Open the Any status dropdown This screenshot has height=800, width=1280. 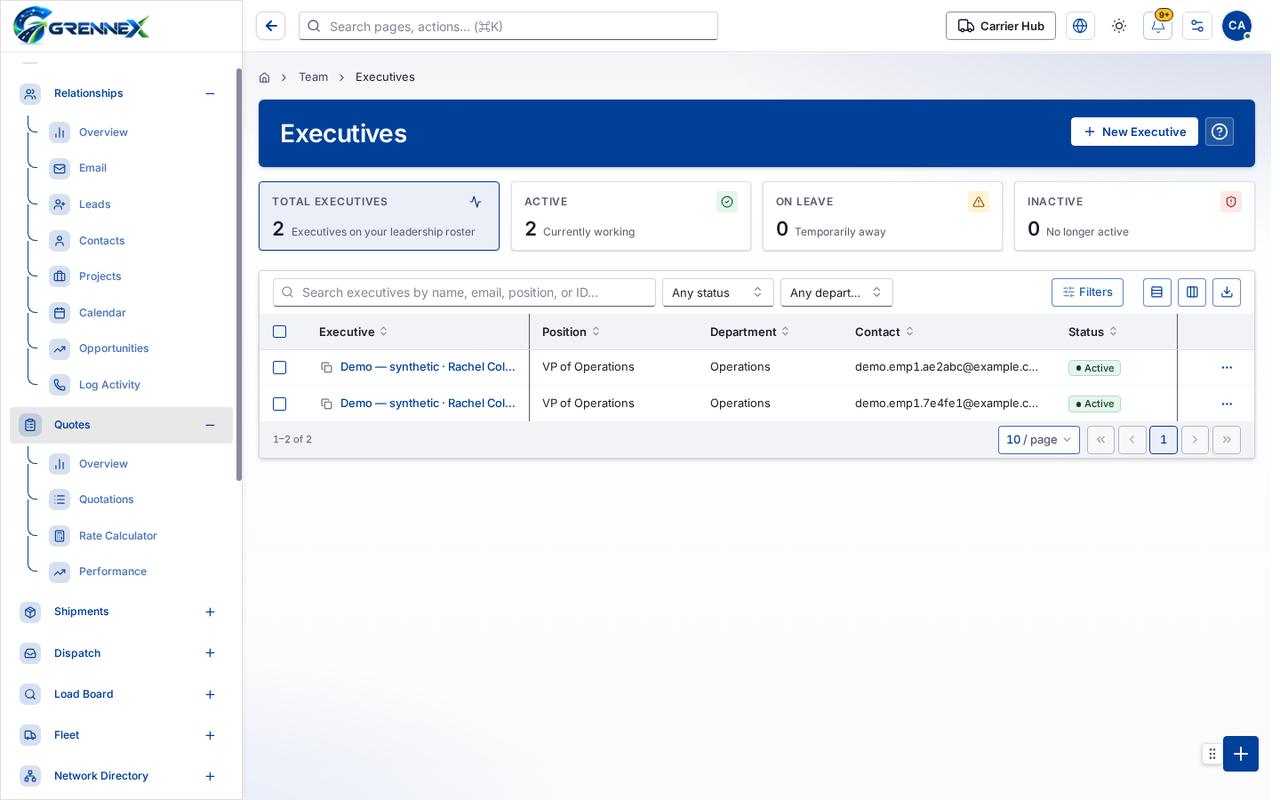pyautogui.click(x=718, y=292)
